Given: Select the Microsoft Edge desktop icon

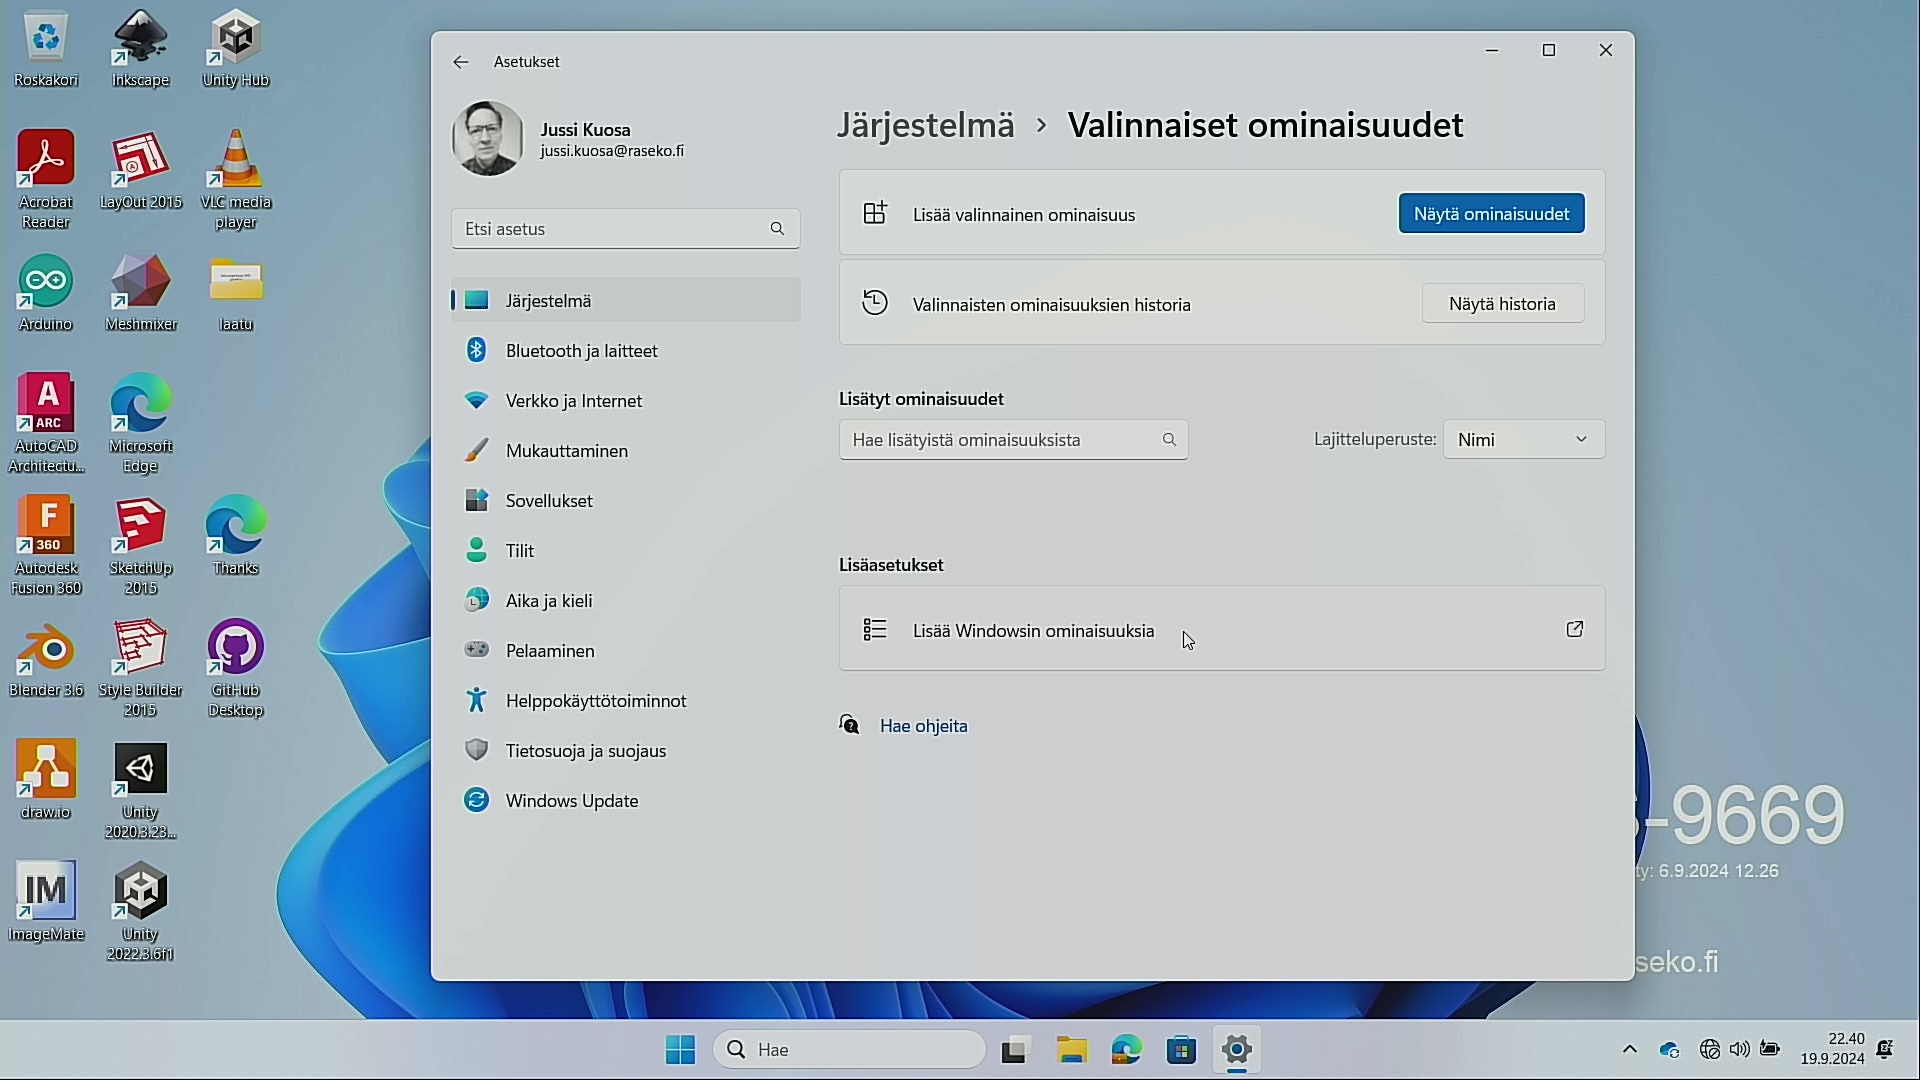Looking at the screenshot, I should click(x=140, y=424).
